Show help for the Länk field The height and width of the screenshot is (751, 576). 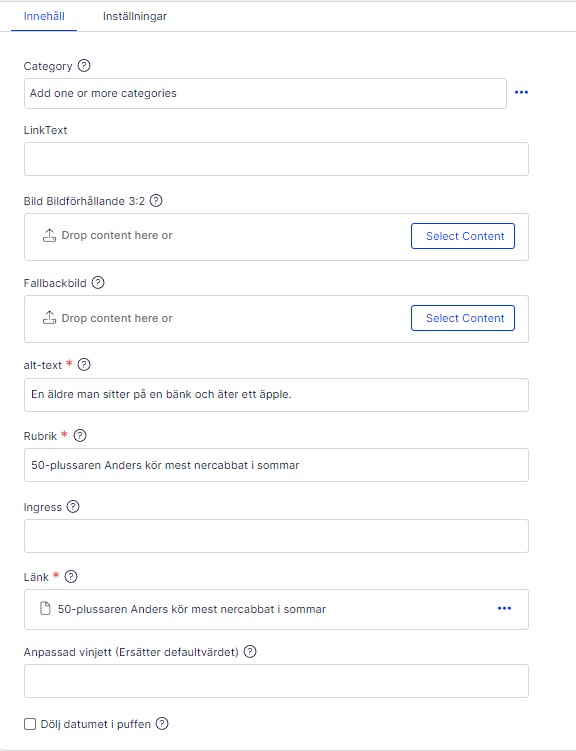(x=71, y=576)
